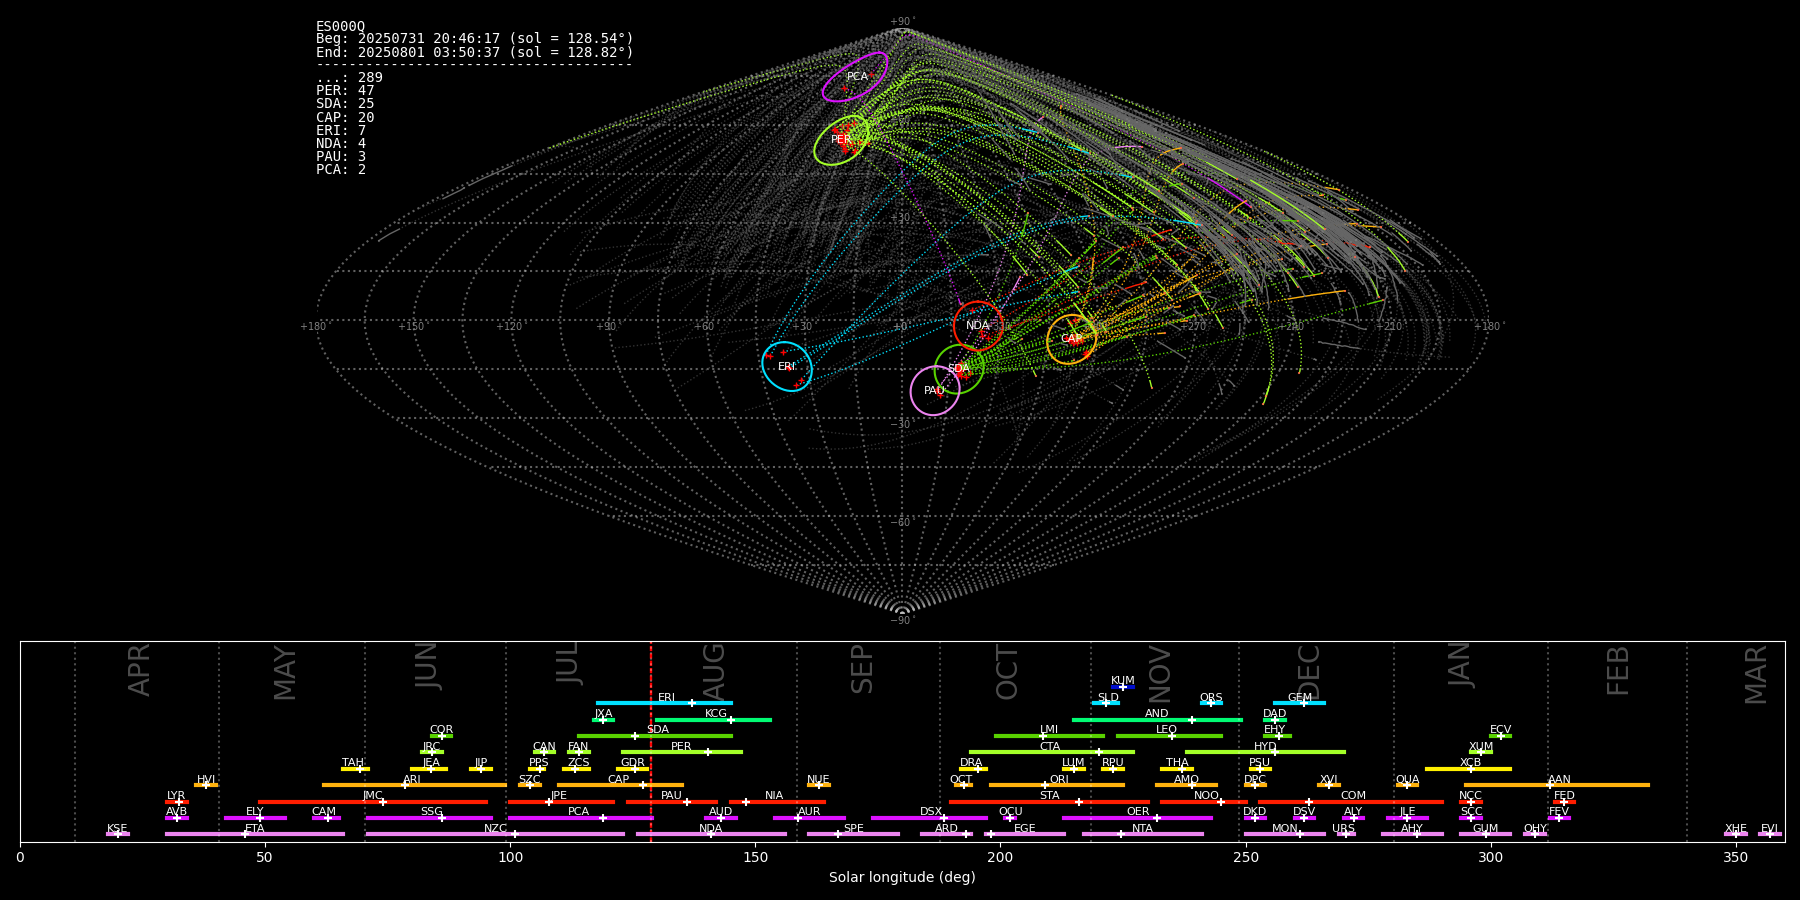
Task: Click the −90° pole label below sky map
Action: pyautogui.click(x=902, y=620)
